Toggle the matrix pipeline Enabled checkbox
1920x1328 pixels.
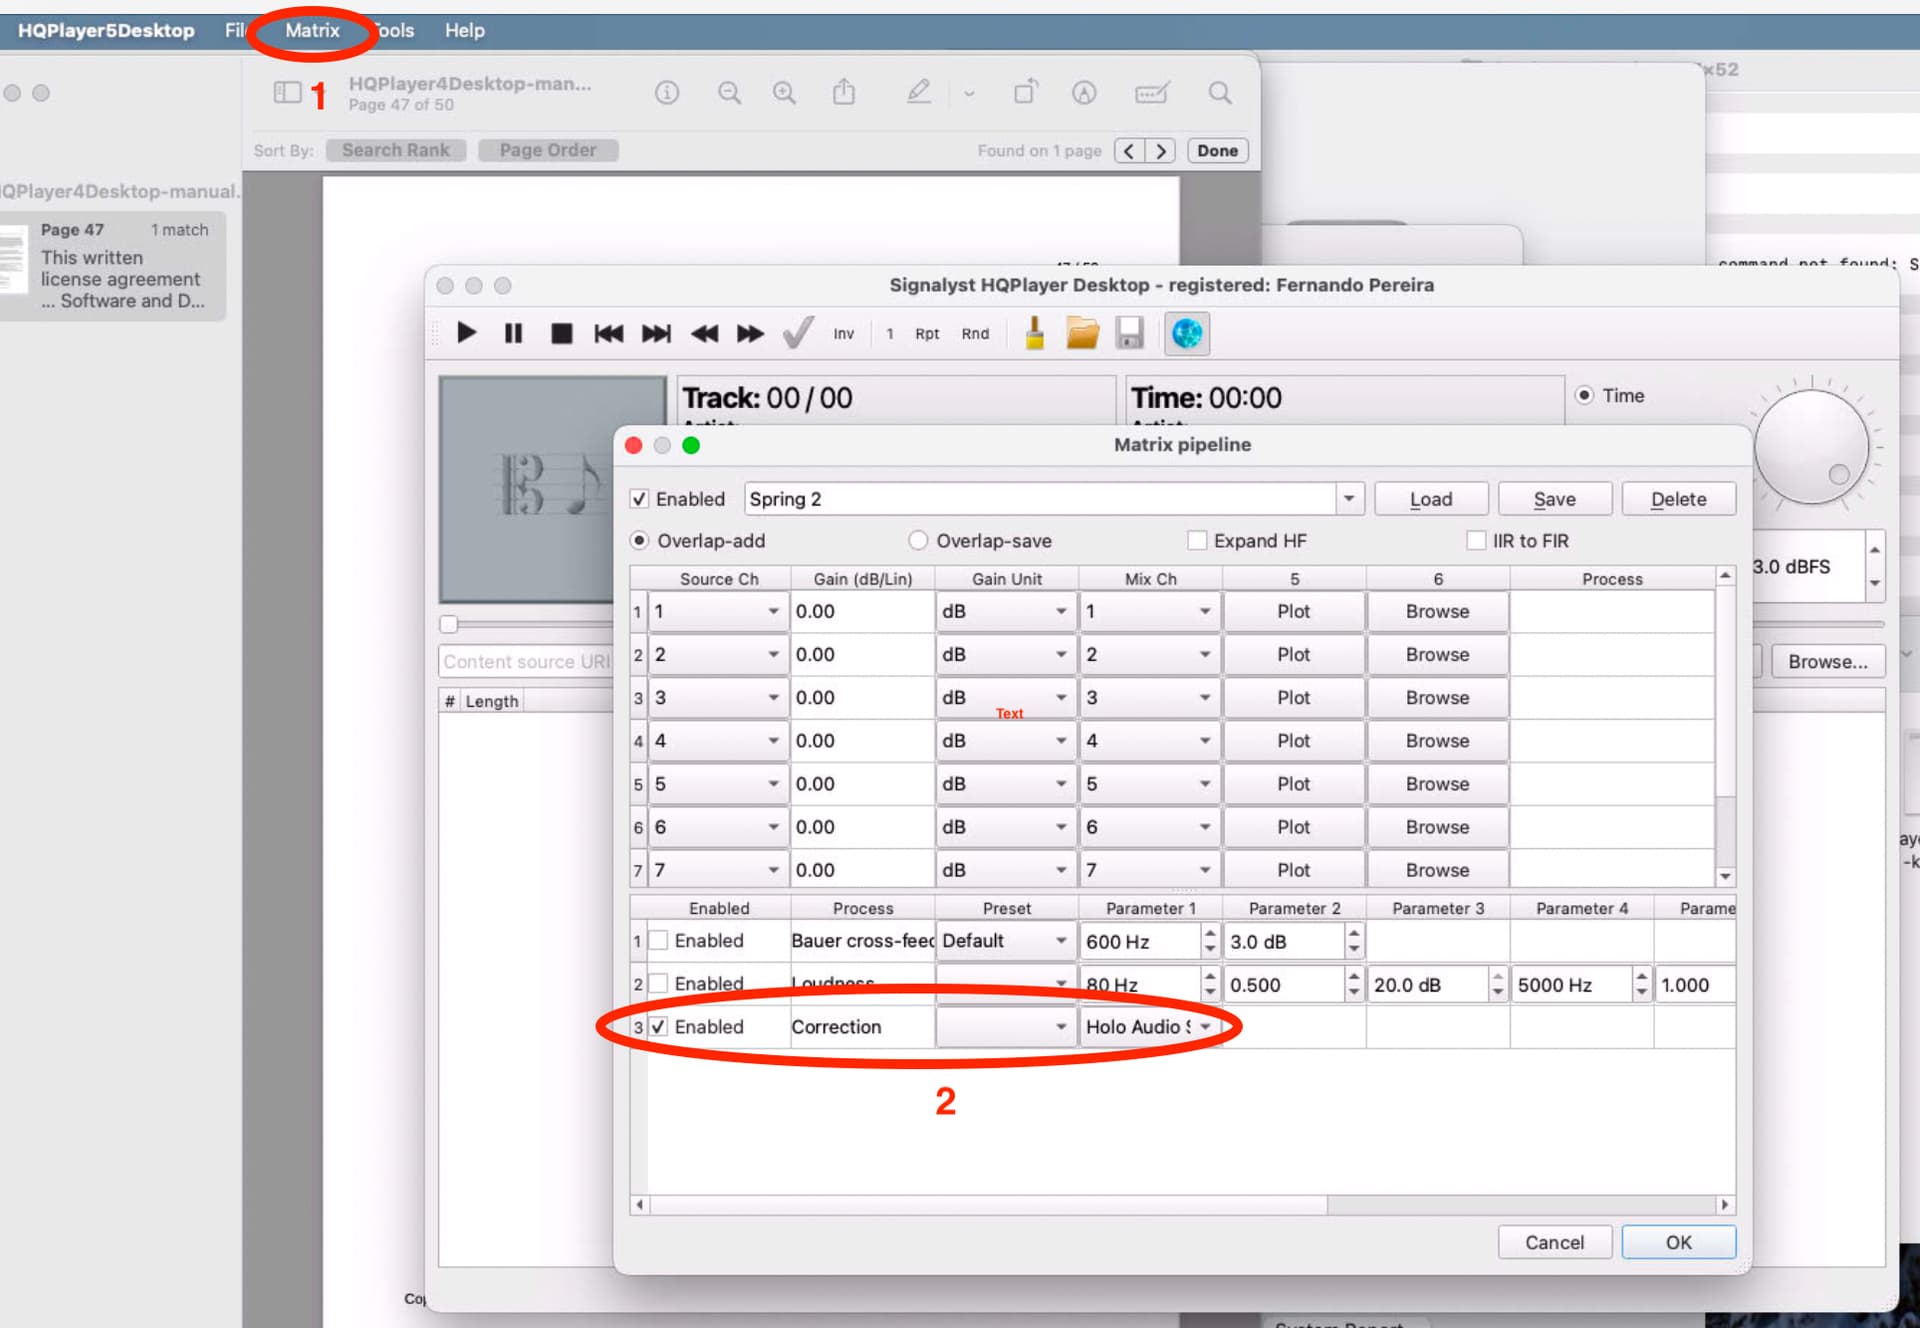click(640, 499)
